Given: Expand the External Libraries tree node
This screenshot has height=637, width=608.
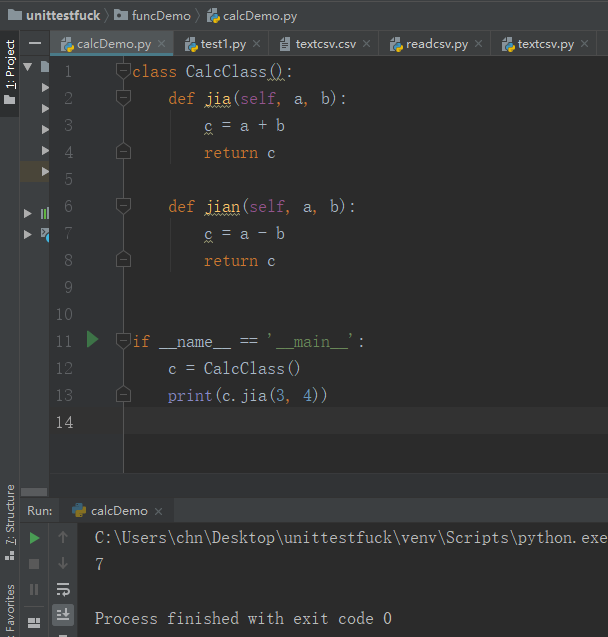Looking at the screenshot, I should click(x=28, y=213).
